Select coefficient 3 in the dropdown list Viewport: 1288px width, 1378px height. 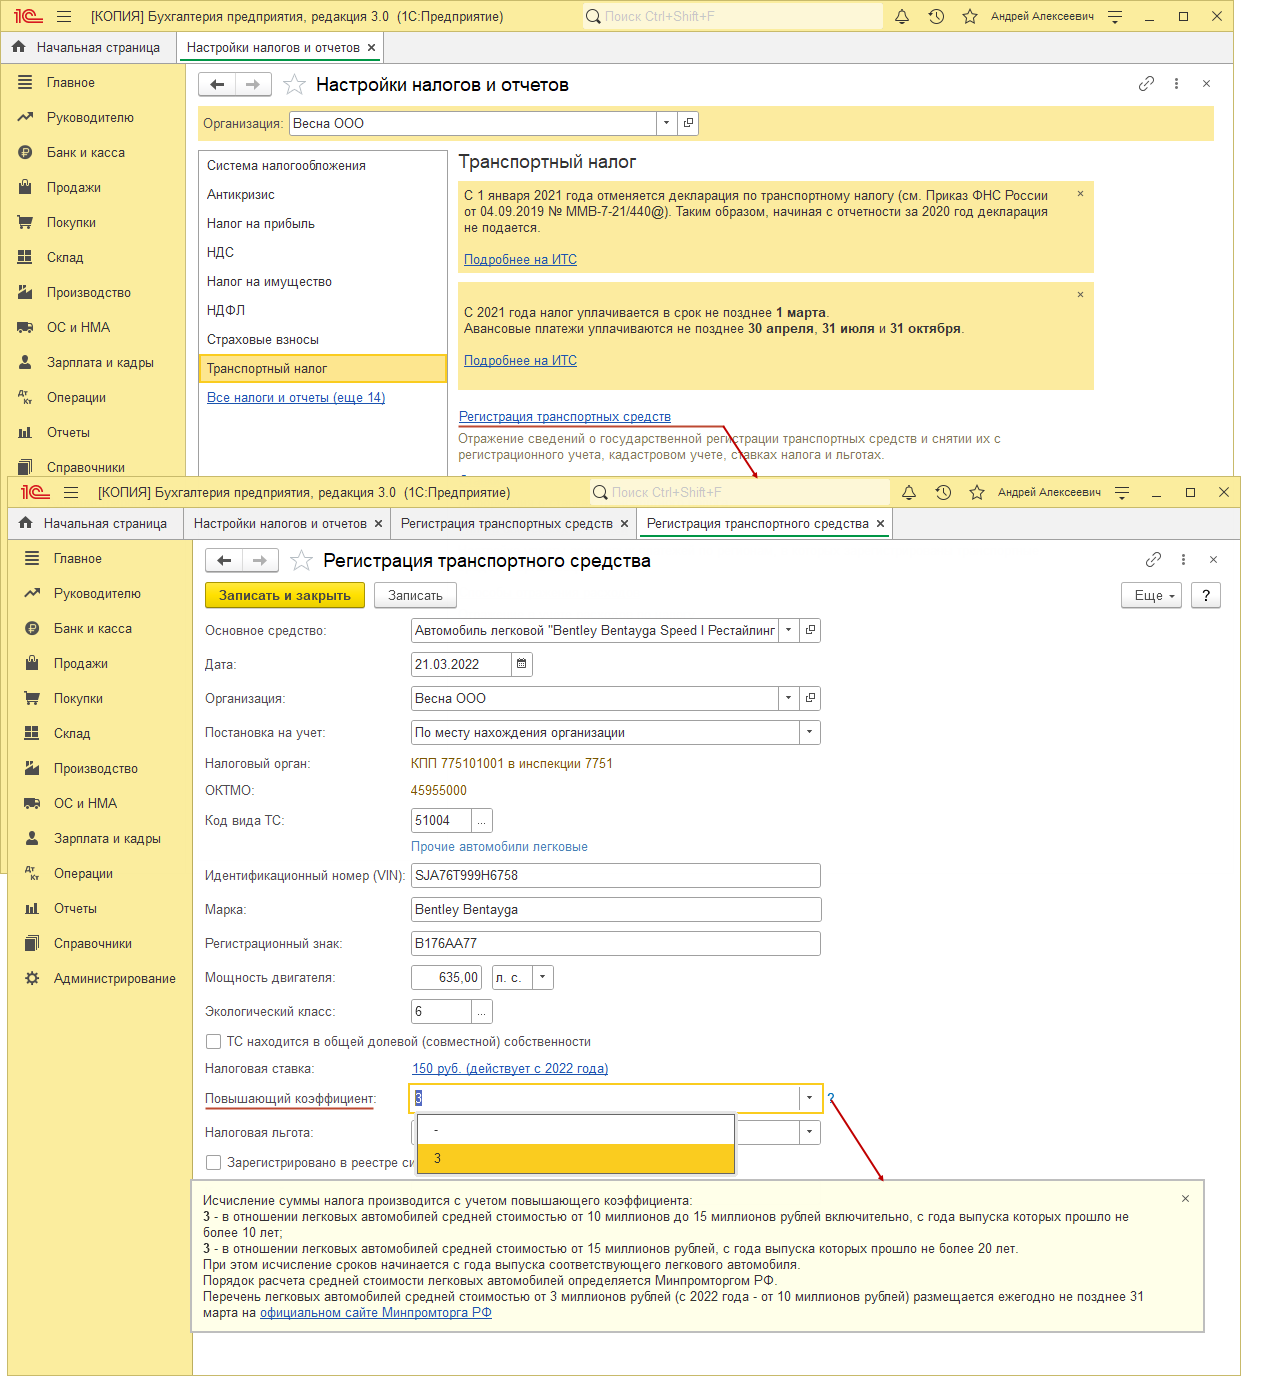pyautogui.click(x=576, y=1158)
